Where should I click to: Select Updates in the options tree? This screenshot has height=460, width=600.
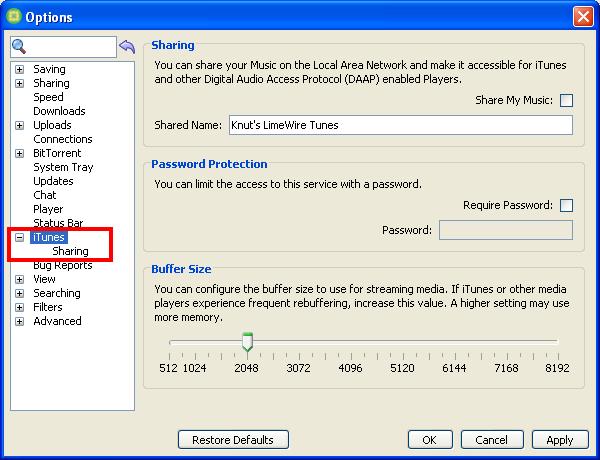(53, 181)
